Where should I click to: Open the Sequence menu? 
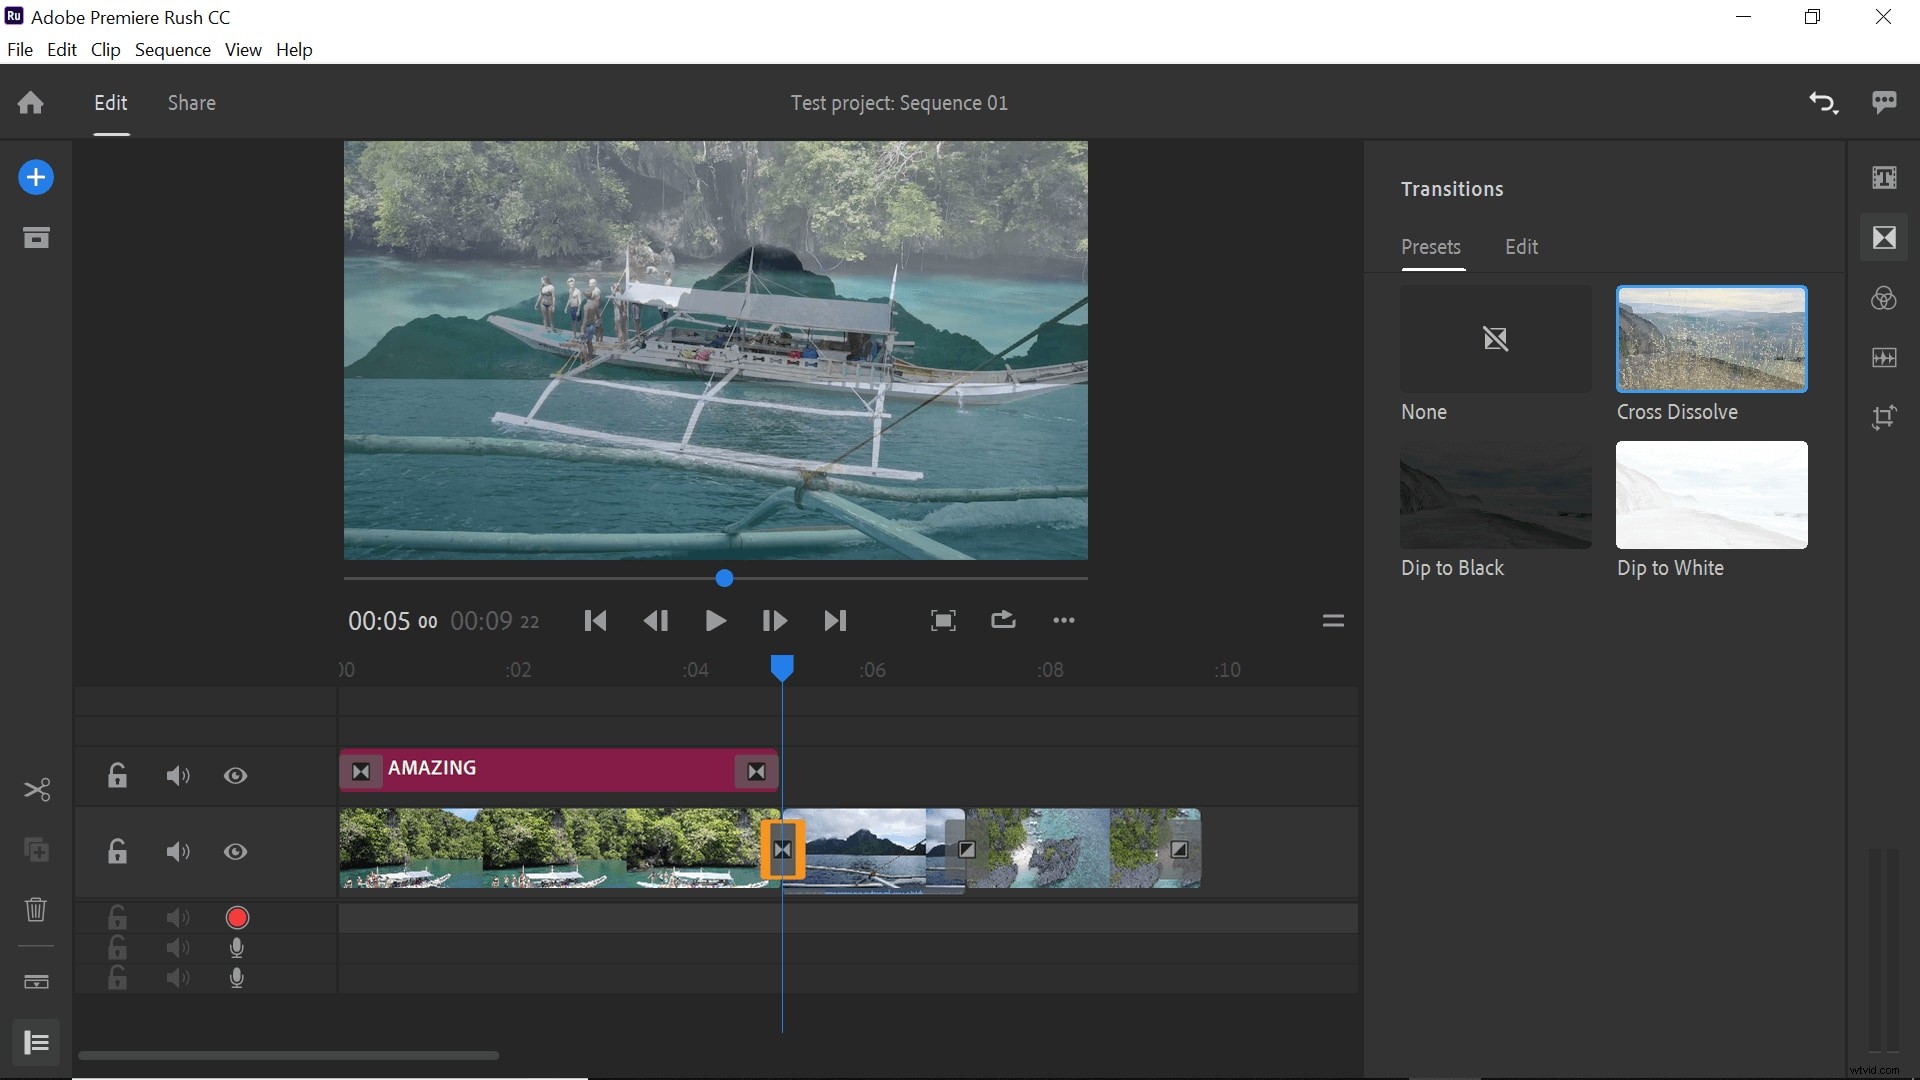click(173, 50)
